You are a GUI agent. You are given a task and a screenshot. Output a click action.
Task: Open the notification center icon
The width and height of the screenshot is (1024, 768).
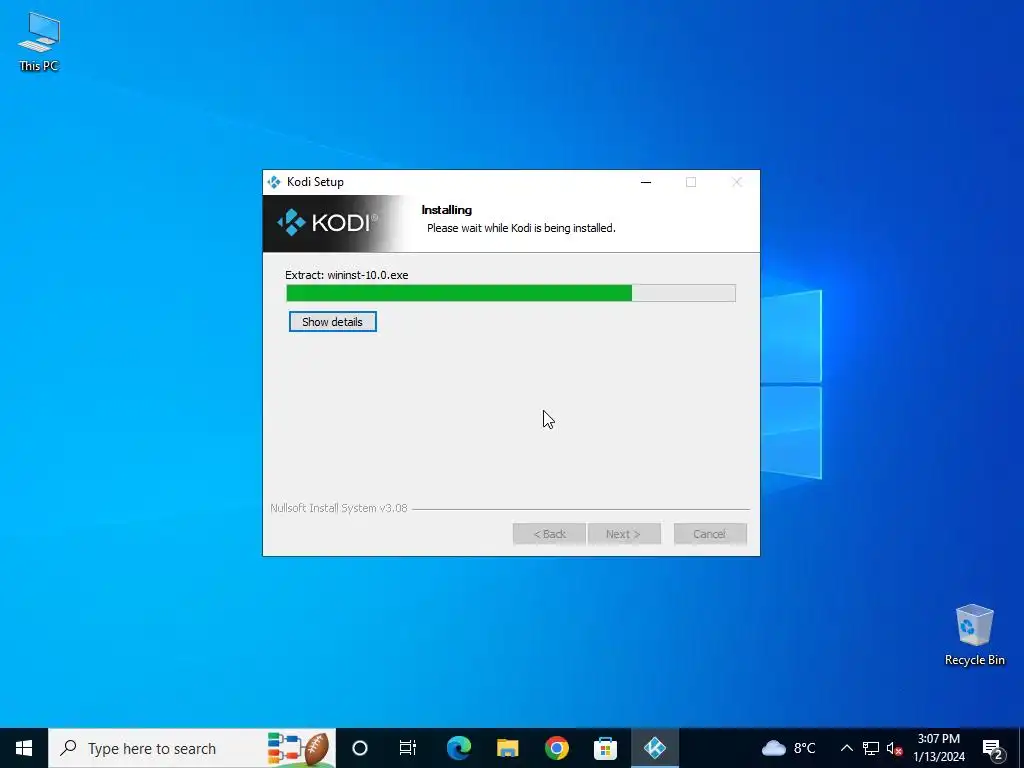tap(993, 749)
